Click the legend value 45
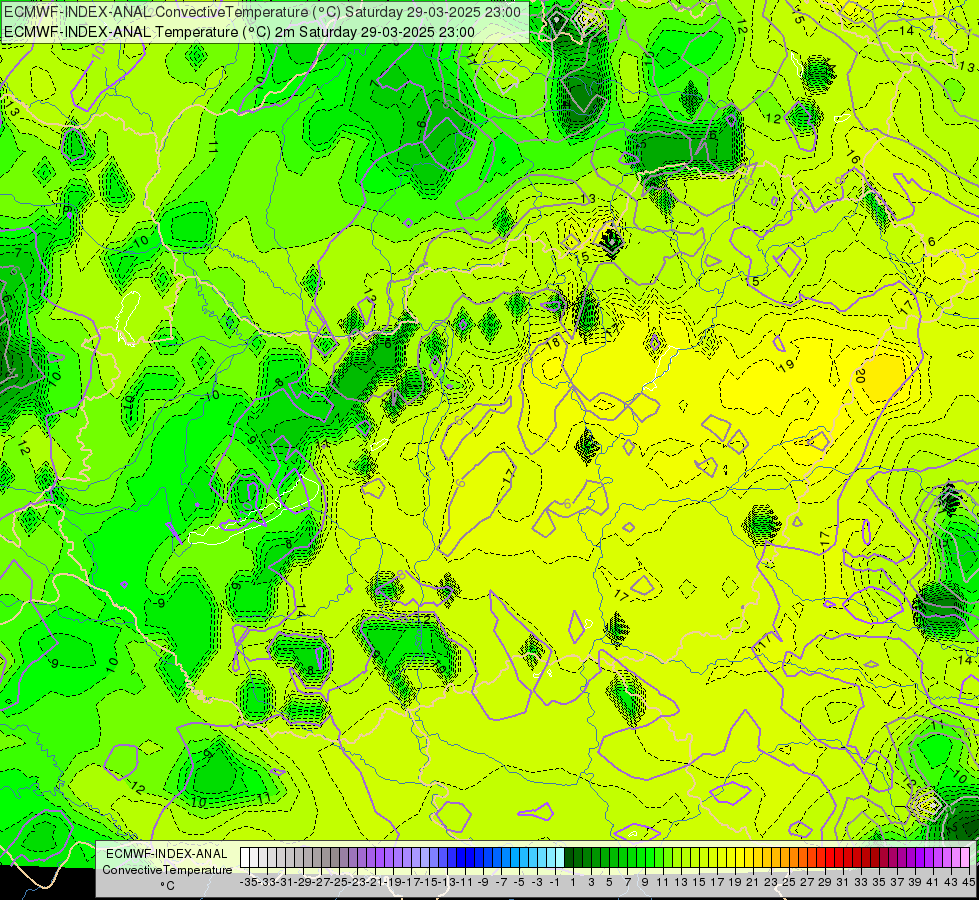 968,882
